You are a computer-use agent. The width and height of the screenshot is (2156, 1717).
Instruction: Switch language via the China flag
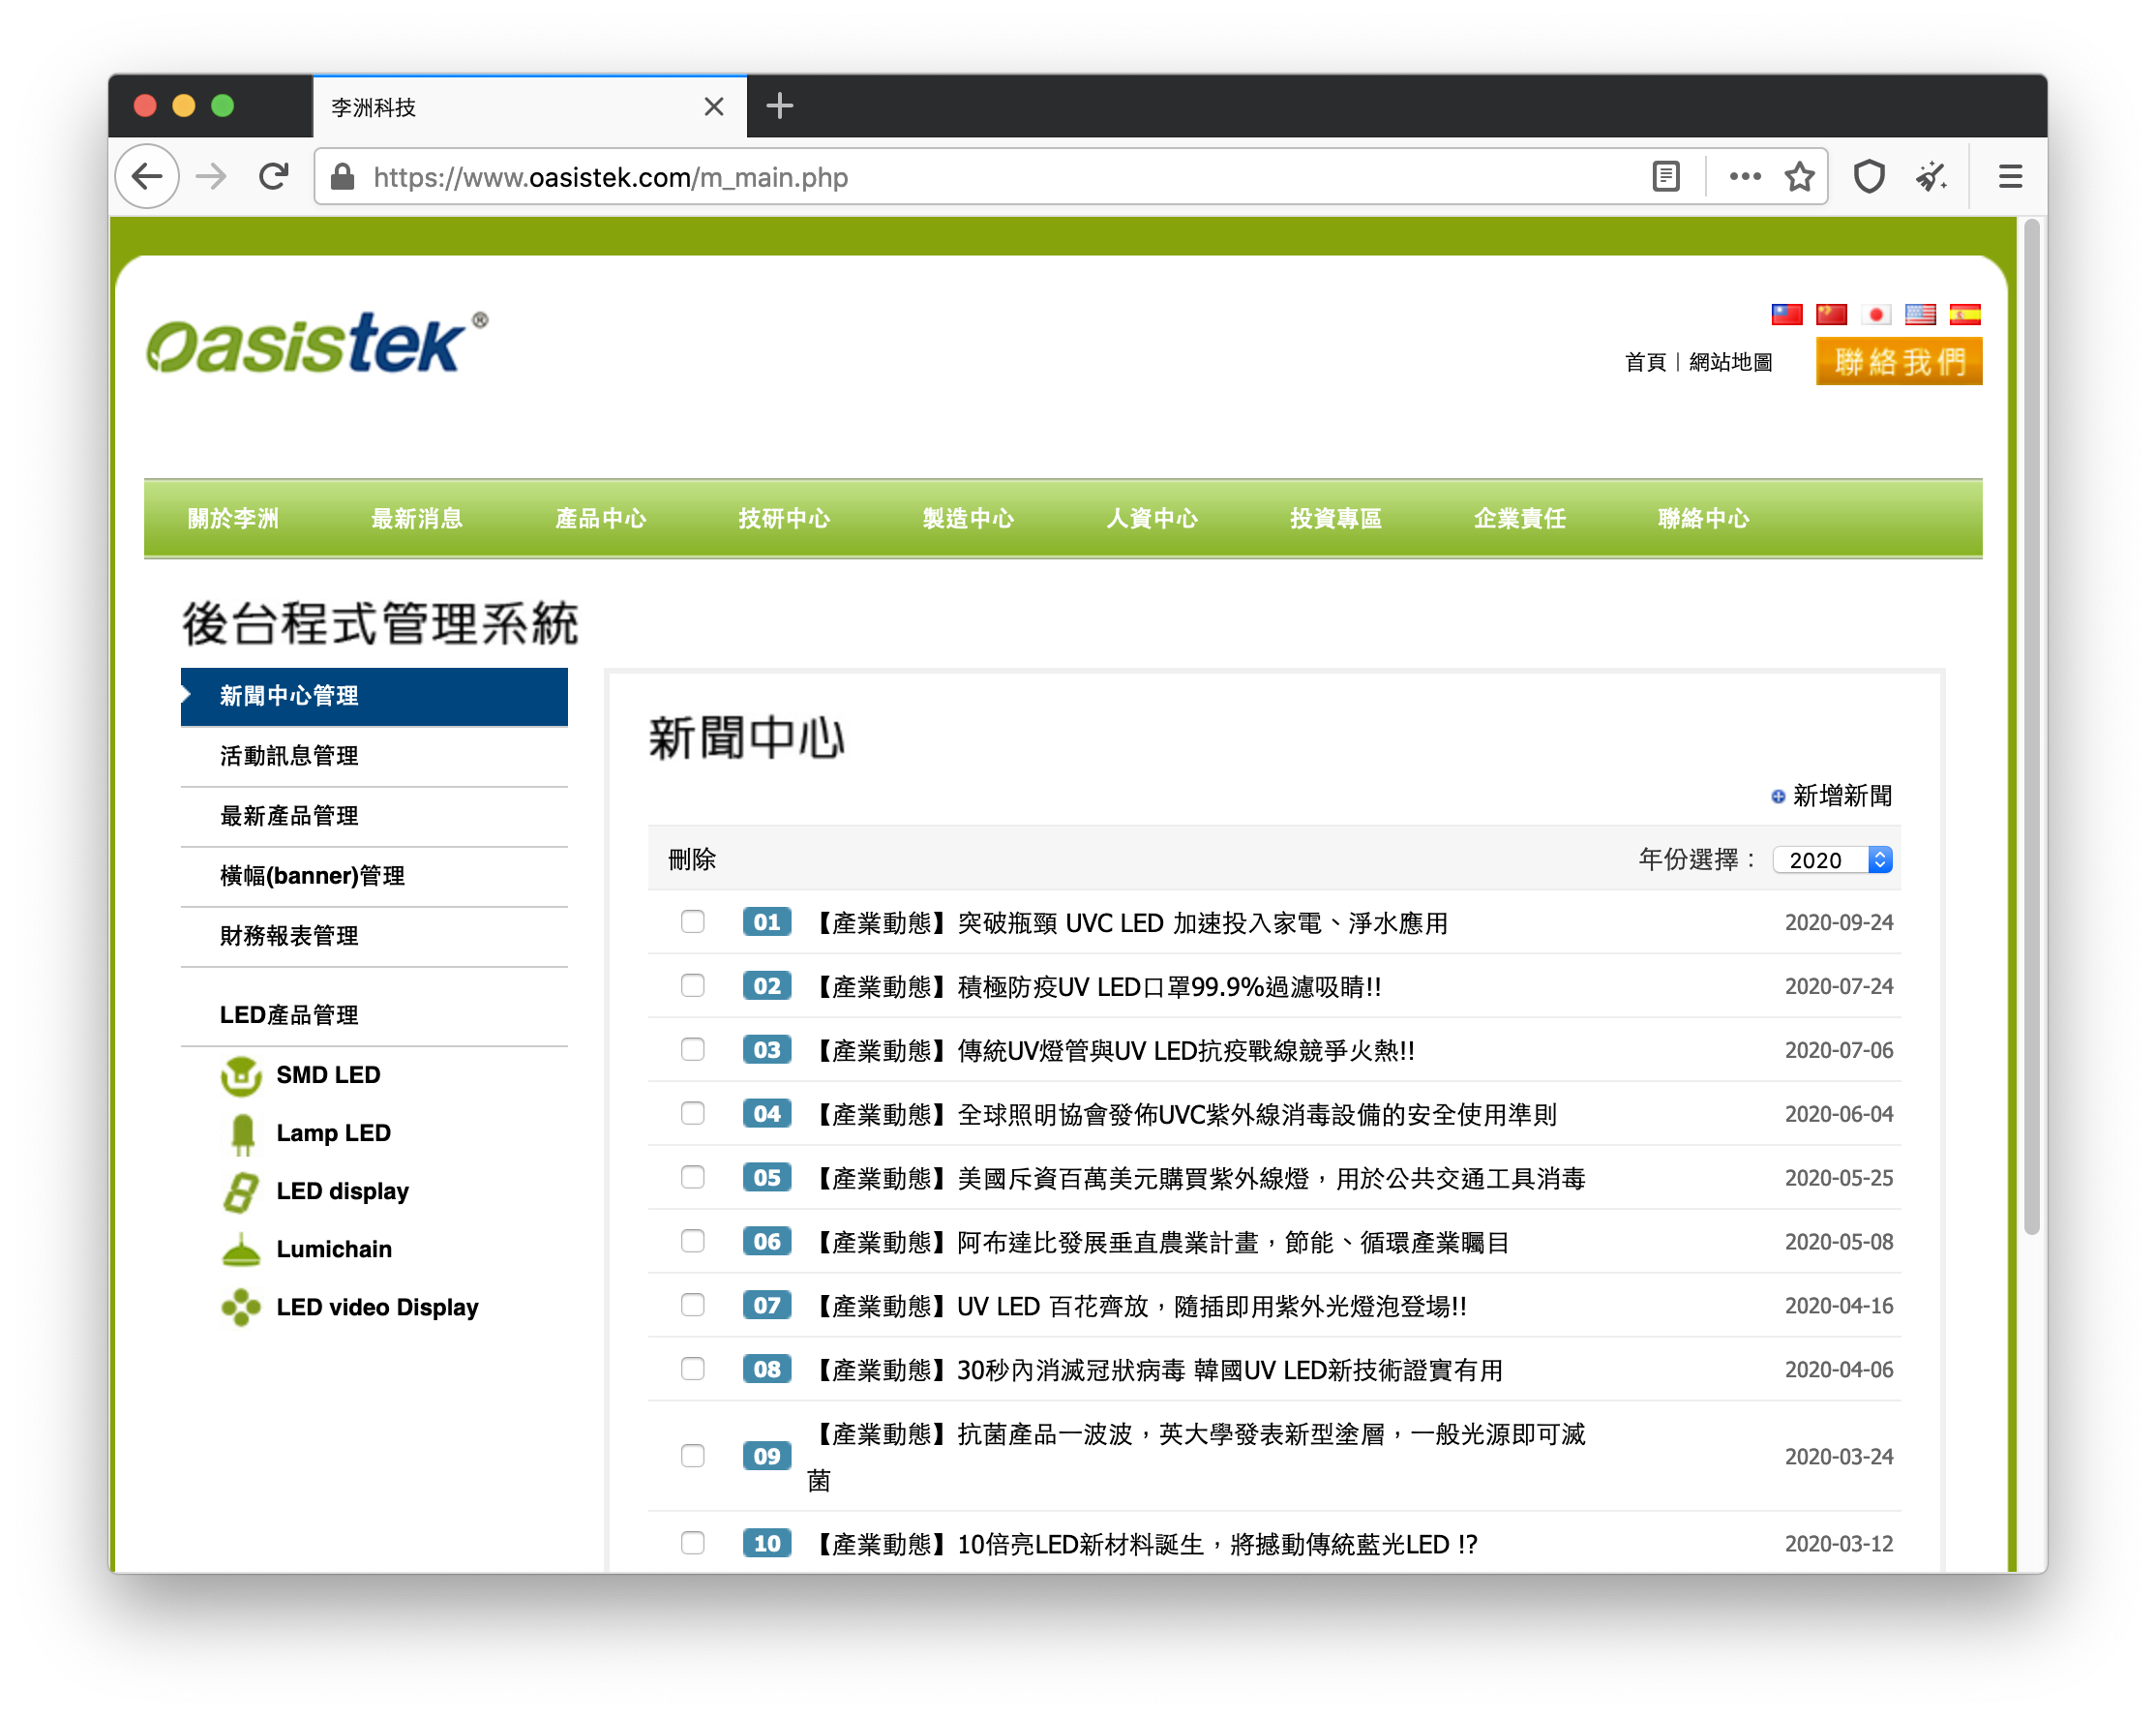(1831, 315)
